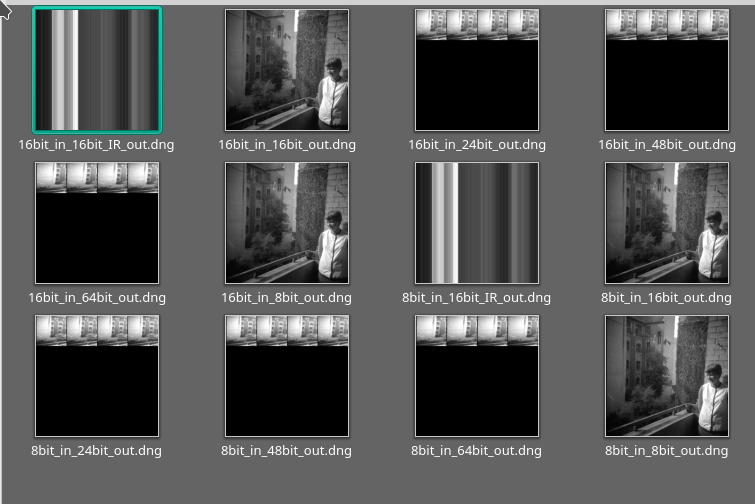Click the 8bit_in_16bit_IR_out.dng striped thumbnail
The height and width of the screenshot is (504, 755).
(477, 223)
